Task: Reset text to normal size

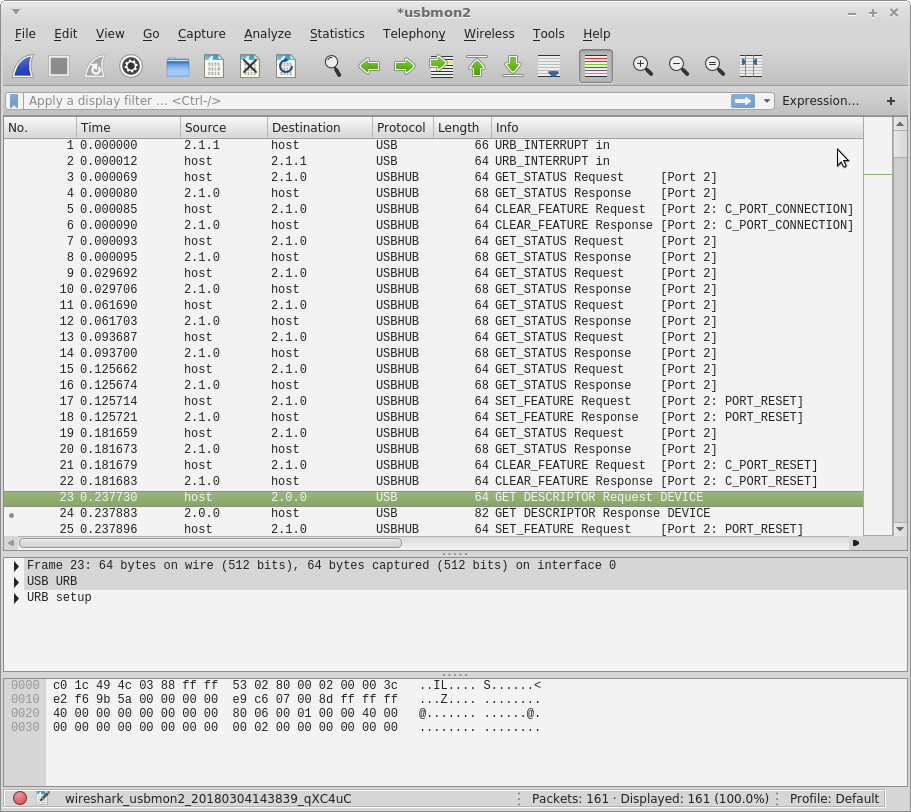Action: click(x=715, y=66)
